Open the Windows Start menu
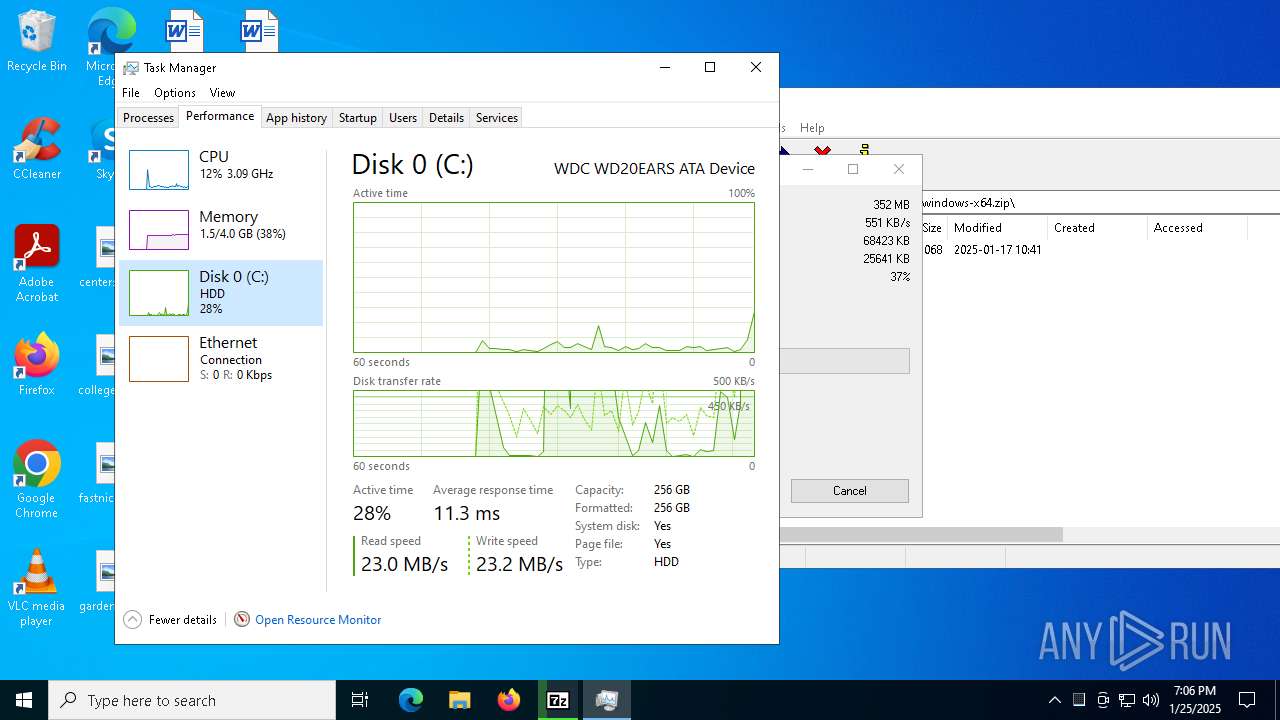1280x720 pixels. click(24, 700)
